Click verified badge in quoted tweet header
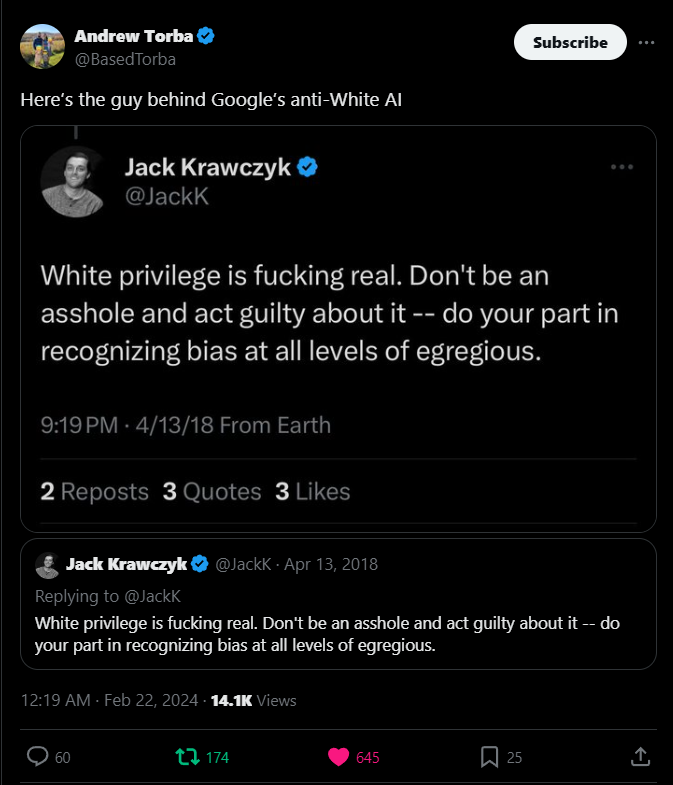Screen dimensions: 673x785 point(200,564)
